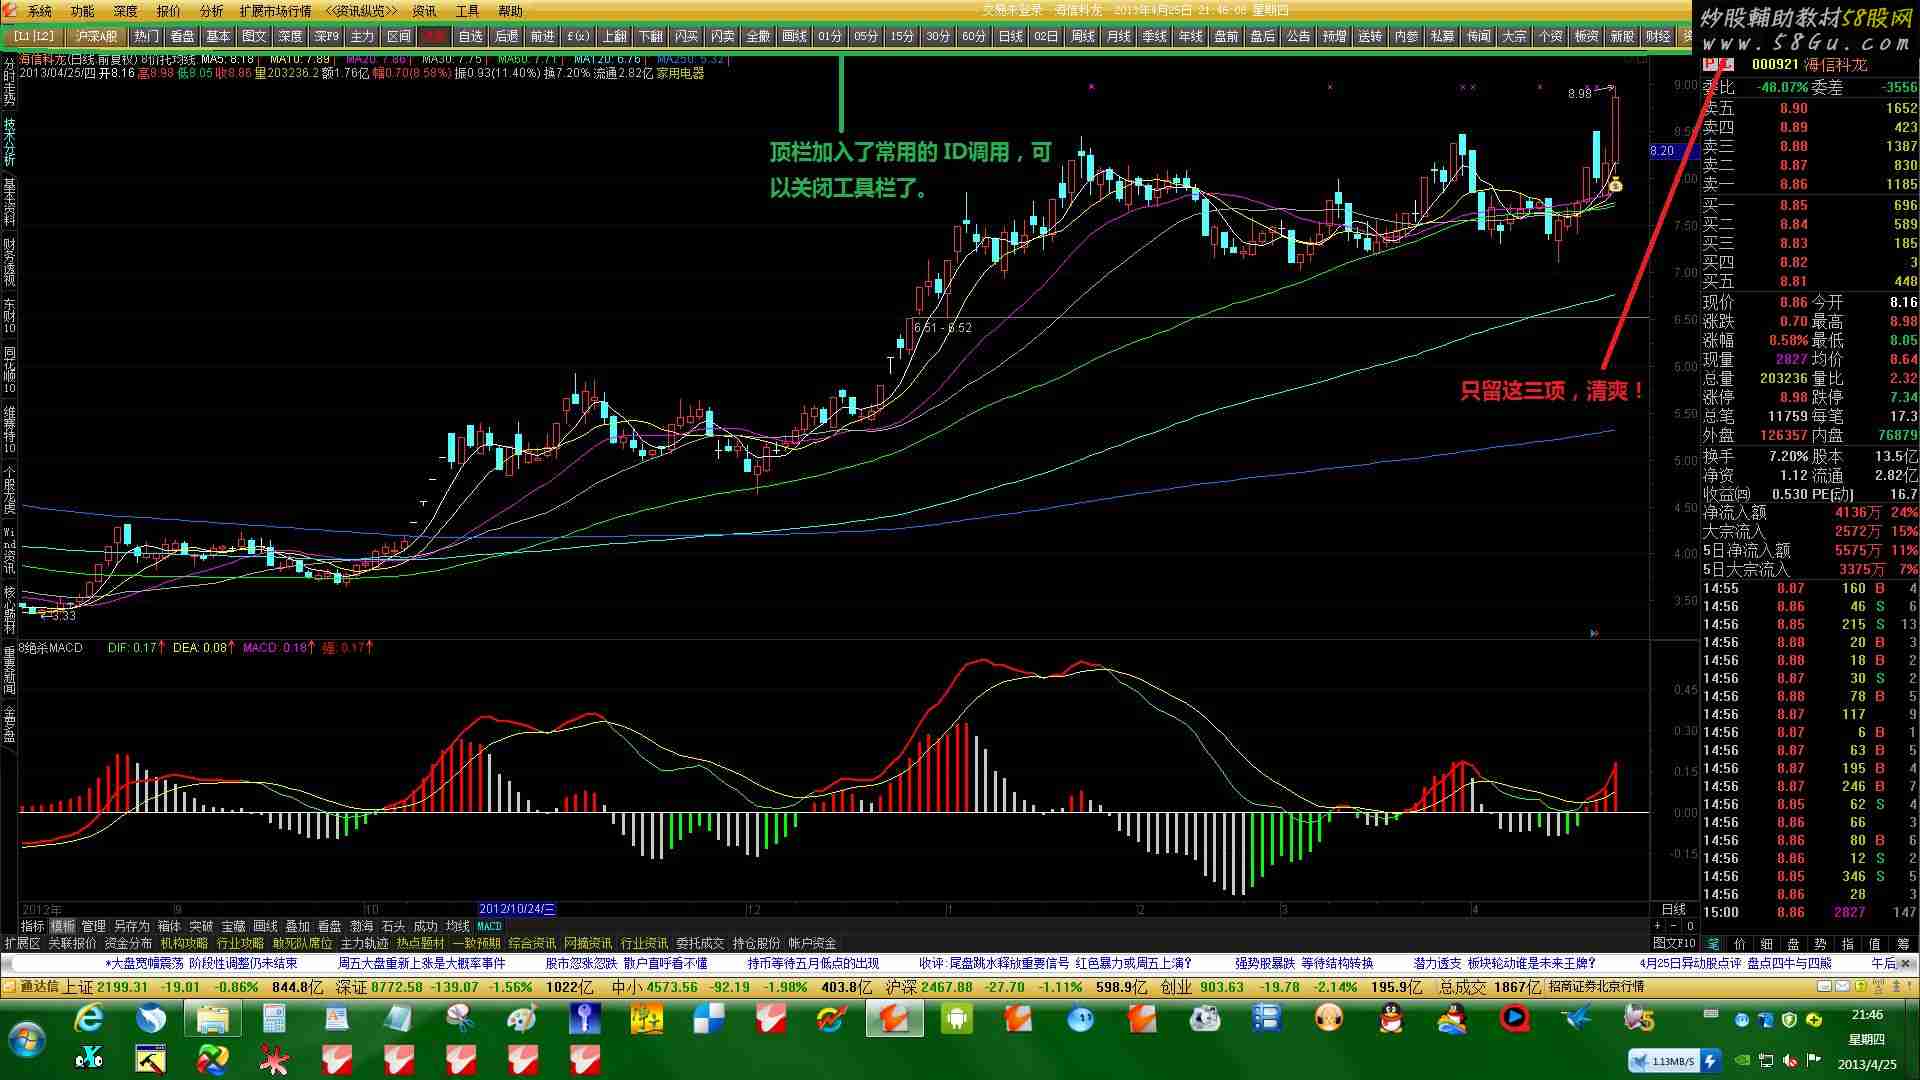Image resolution: width=1920 pixels, height=1080 pixels.
Task: Open the 工具 menu
Action: tap(467, 11)
